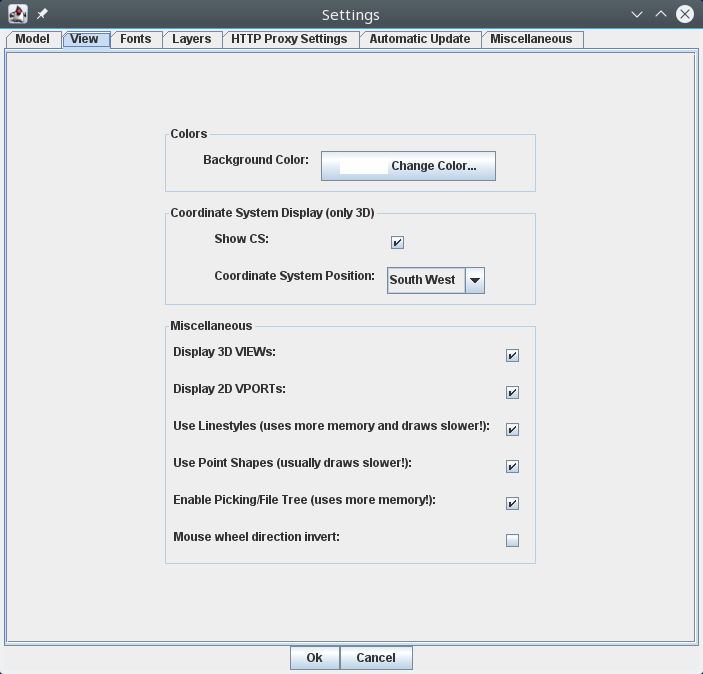Screen dimensions: 703x674
Task: Select the South West combo box field
Action: click(423, 281)
